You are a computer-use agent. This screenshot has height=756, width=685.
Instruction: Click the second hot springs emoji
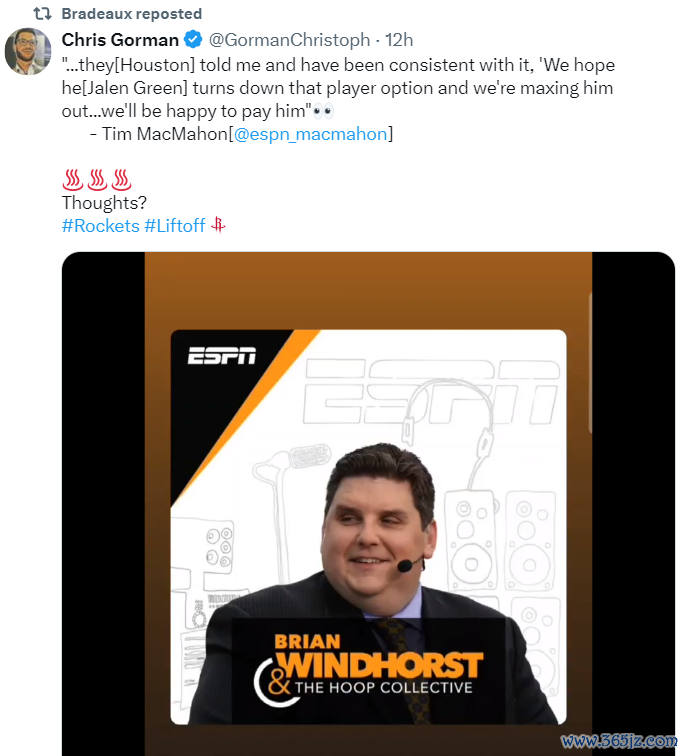(97, 180)
